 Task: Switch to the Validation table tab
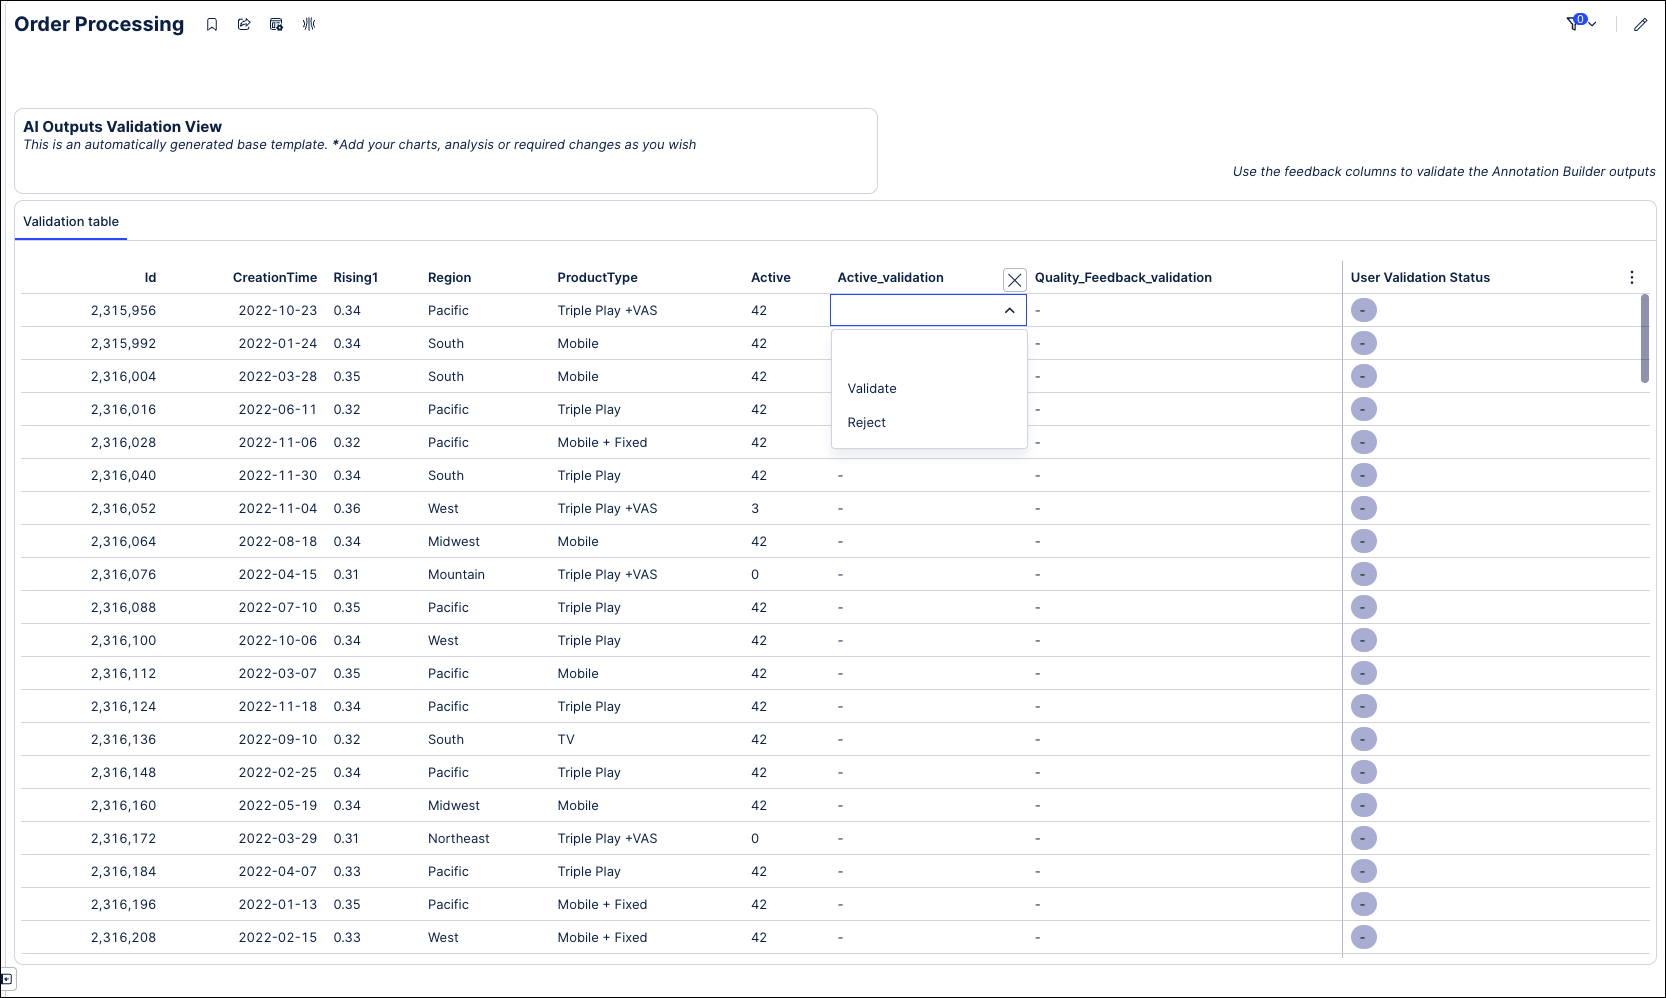tap(70, 221)
